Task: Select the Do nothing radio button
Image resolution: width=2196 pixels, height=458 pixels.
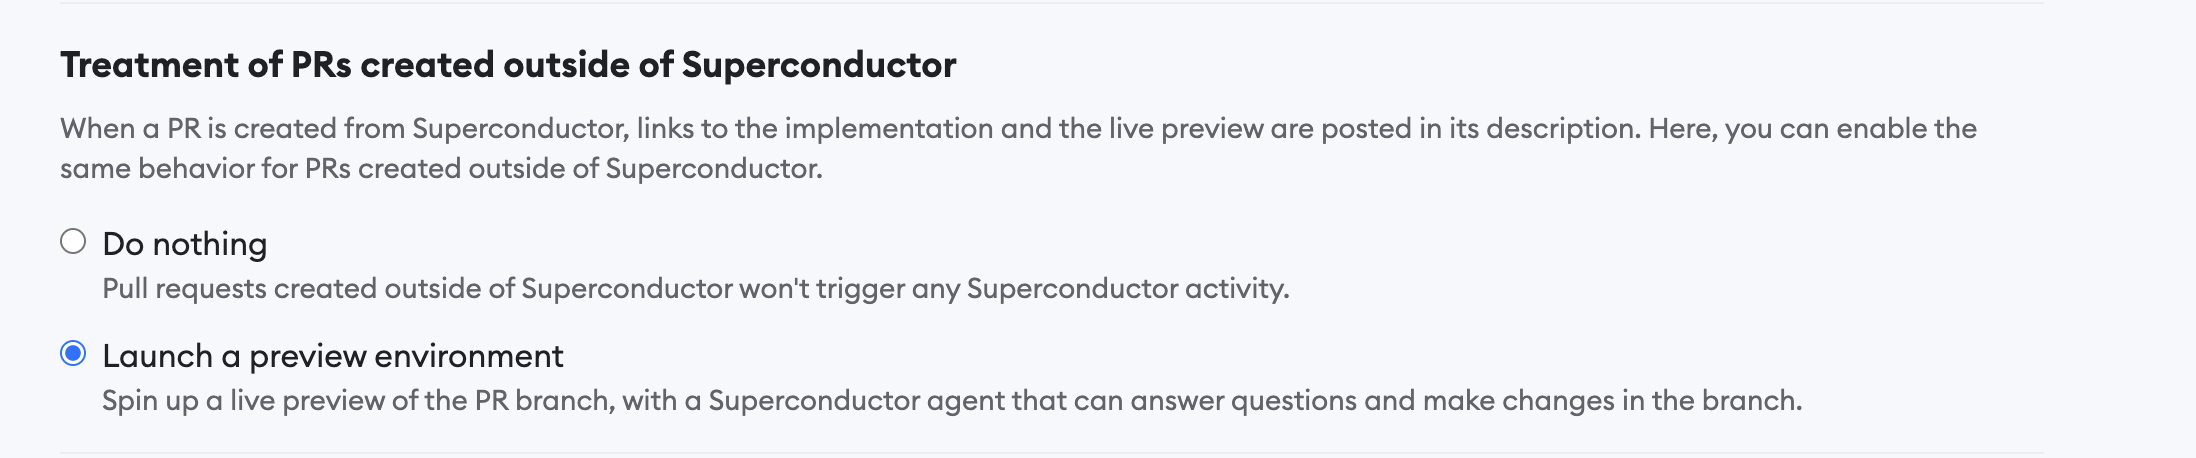Action: tap(73, 242)
